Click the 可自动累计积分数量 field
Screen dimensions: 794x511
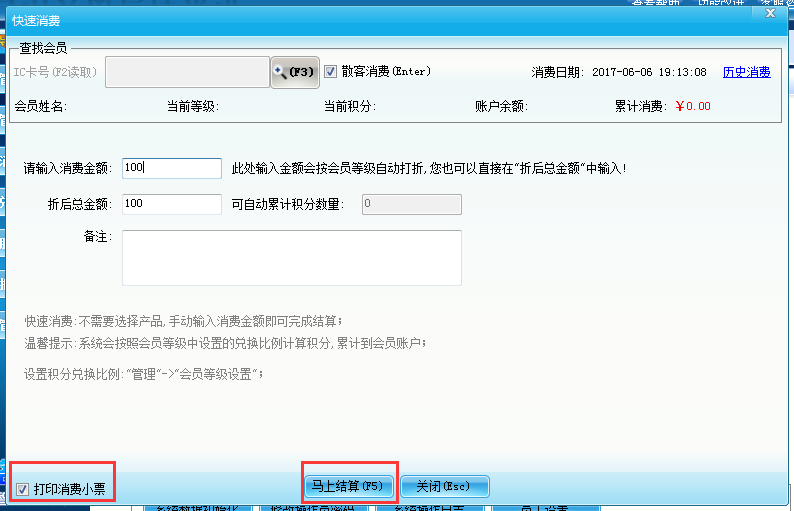point(412,204)
